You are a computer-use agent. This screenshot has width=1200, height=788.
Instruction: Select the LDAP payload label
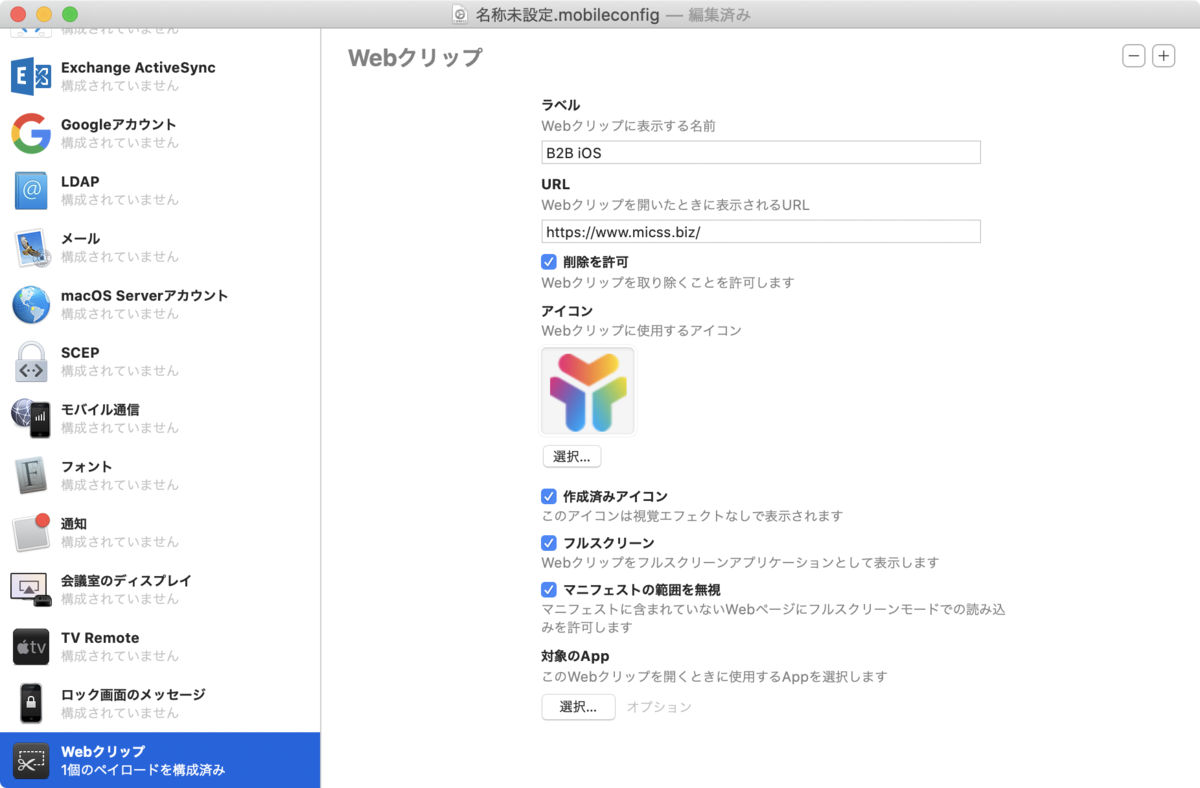point(80,181)
